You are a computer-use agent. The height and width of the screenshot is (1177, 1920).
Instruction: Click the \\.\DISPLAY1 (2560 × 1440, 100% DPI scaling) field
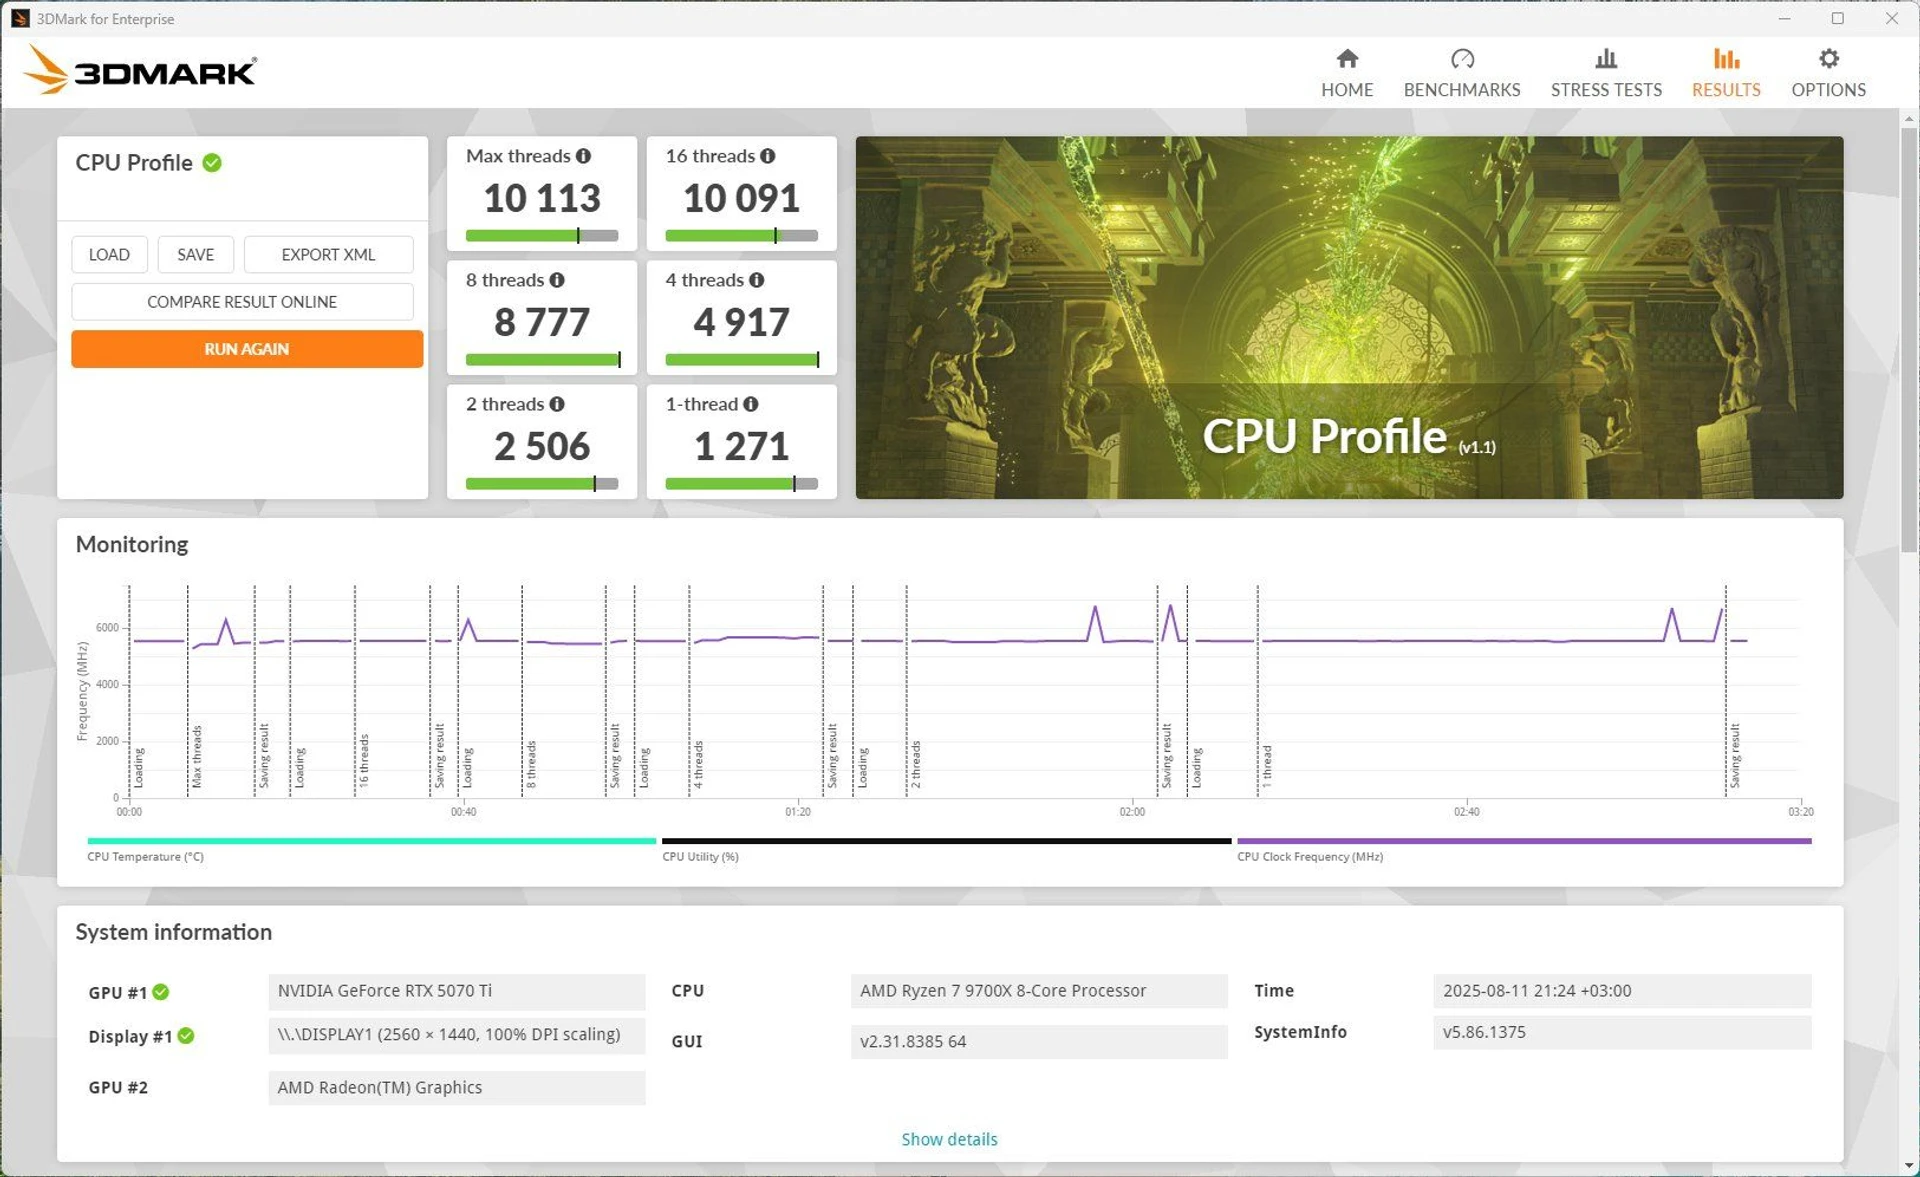457,1035
